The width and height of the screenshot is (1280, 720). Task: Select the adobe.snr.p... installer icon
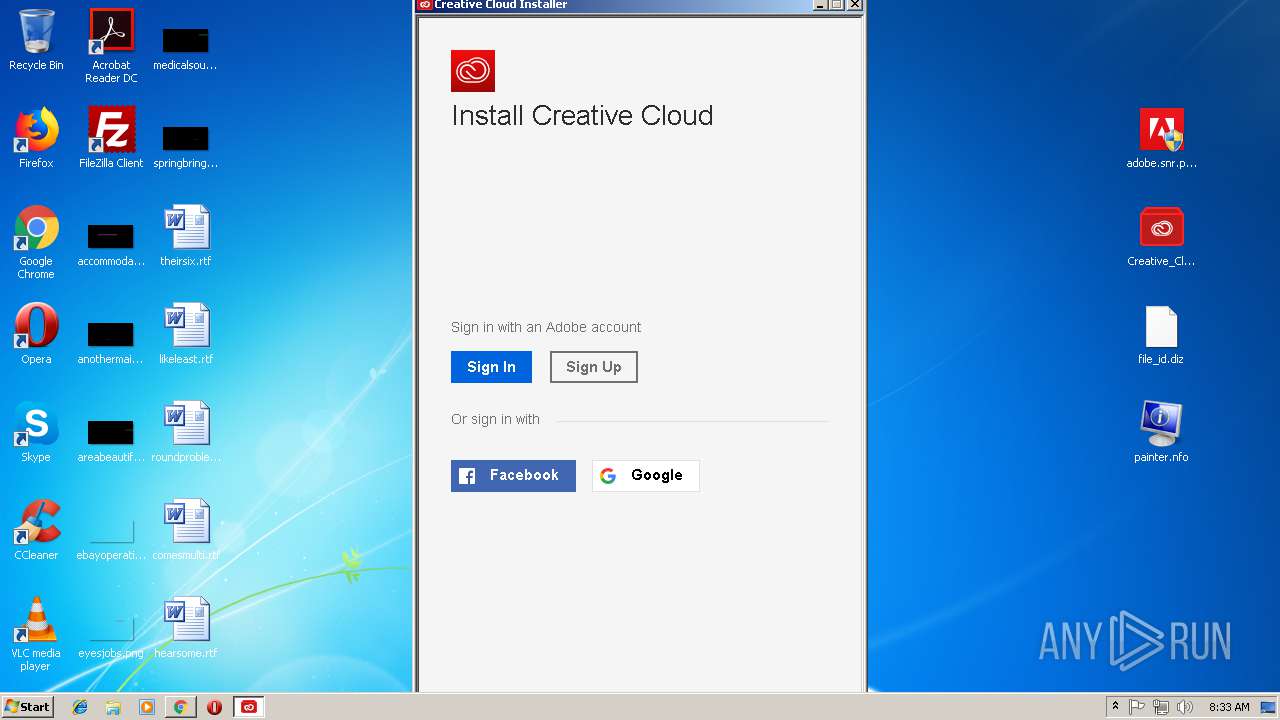point(1161,138)
